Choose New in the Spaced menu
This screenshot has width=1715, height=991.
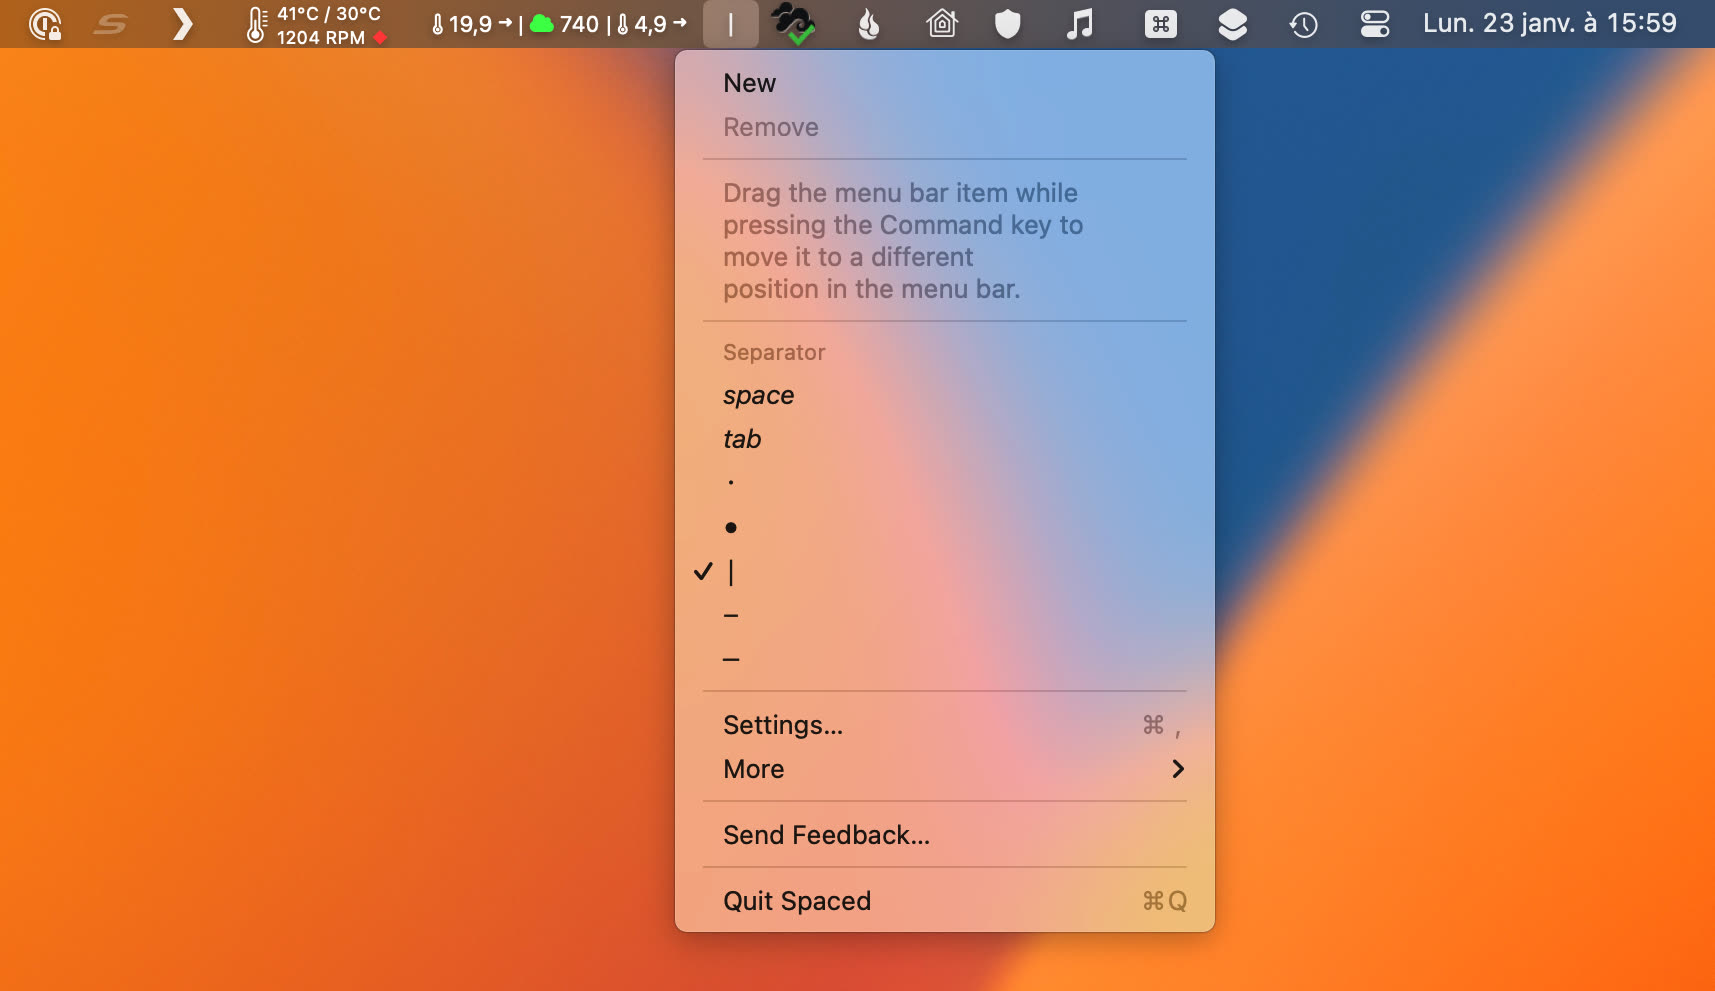[x=945, y=83]
